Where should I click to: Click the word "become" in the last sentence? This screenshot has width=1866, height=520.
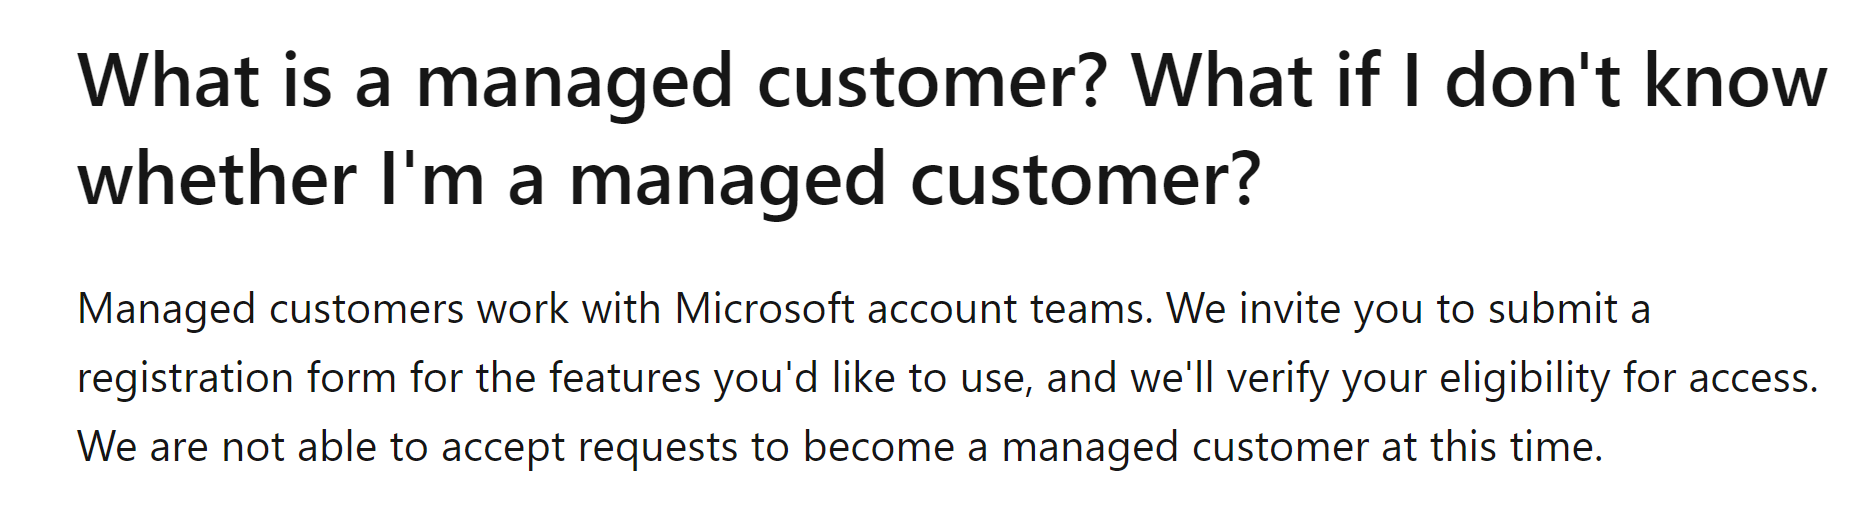pos(878,447)
